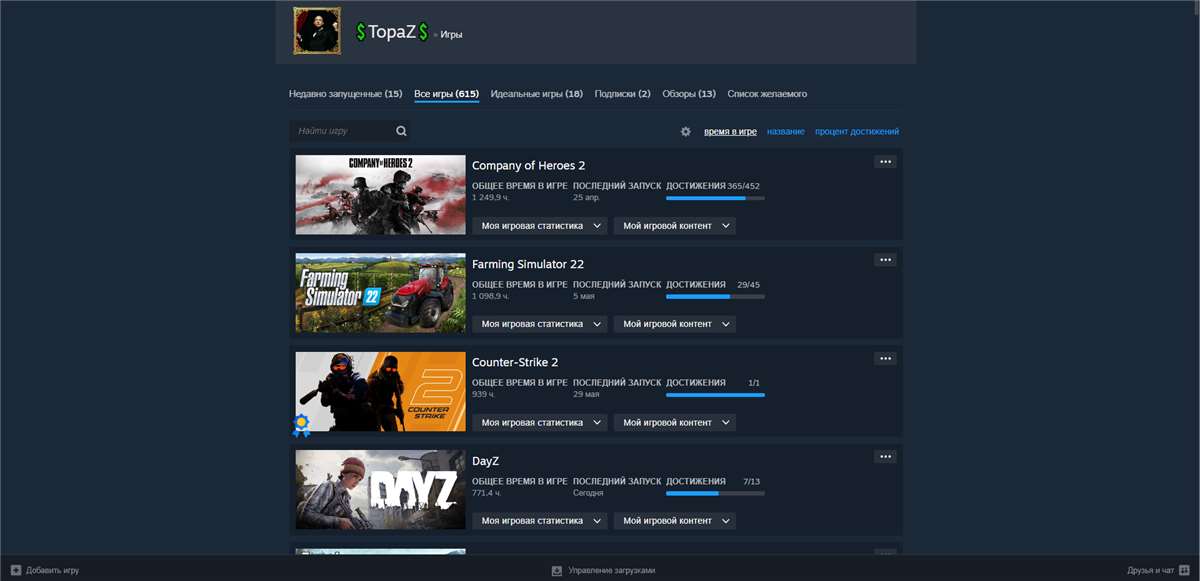Click the blue ribbon badge on Counter-Strike 2
Screen dimensions: 1200x581
[x=301, y=426]
